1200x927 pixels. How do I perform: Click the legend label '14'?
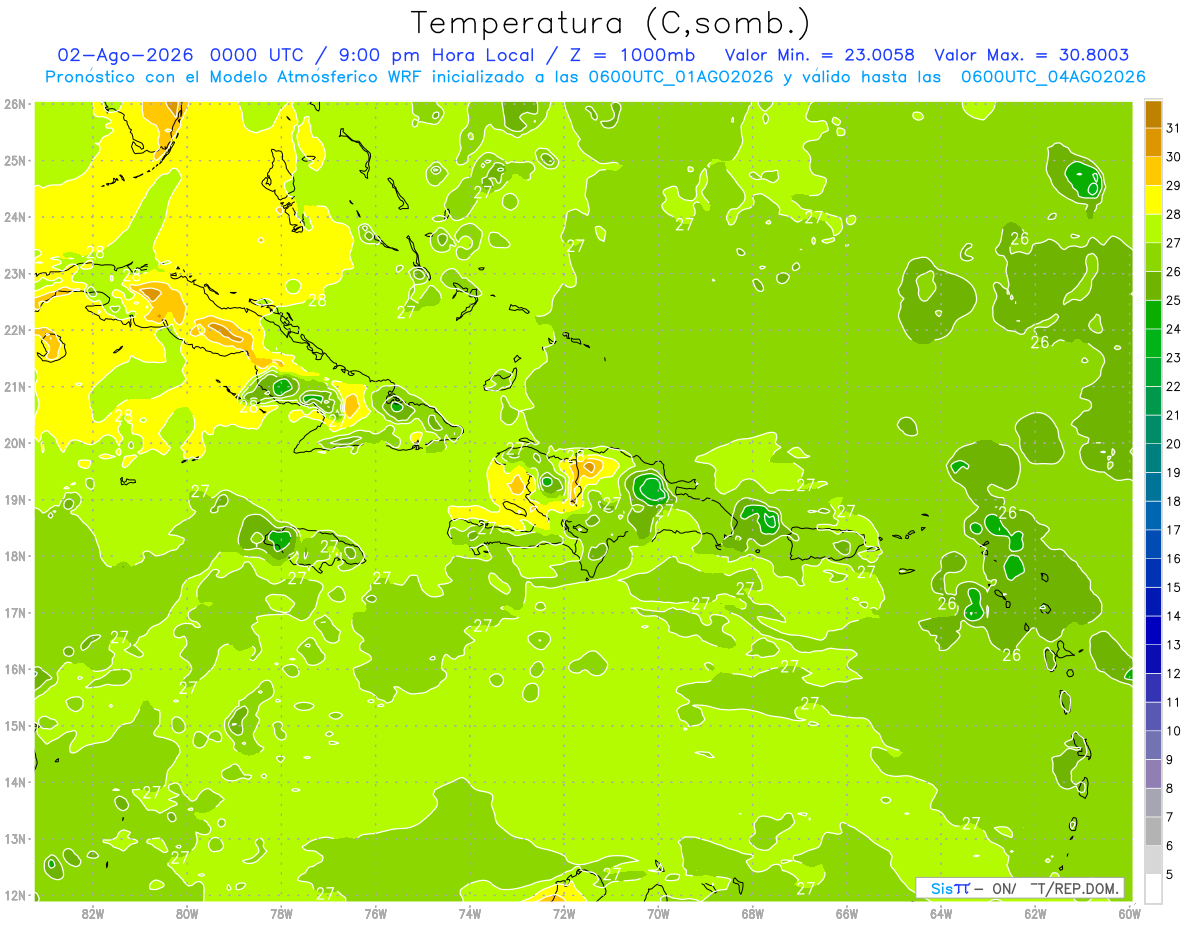point(1173,616)
